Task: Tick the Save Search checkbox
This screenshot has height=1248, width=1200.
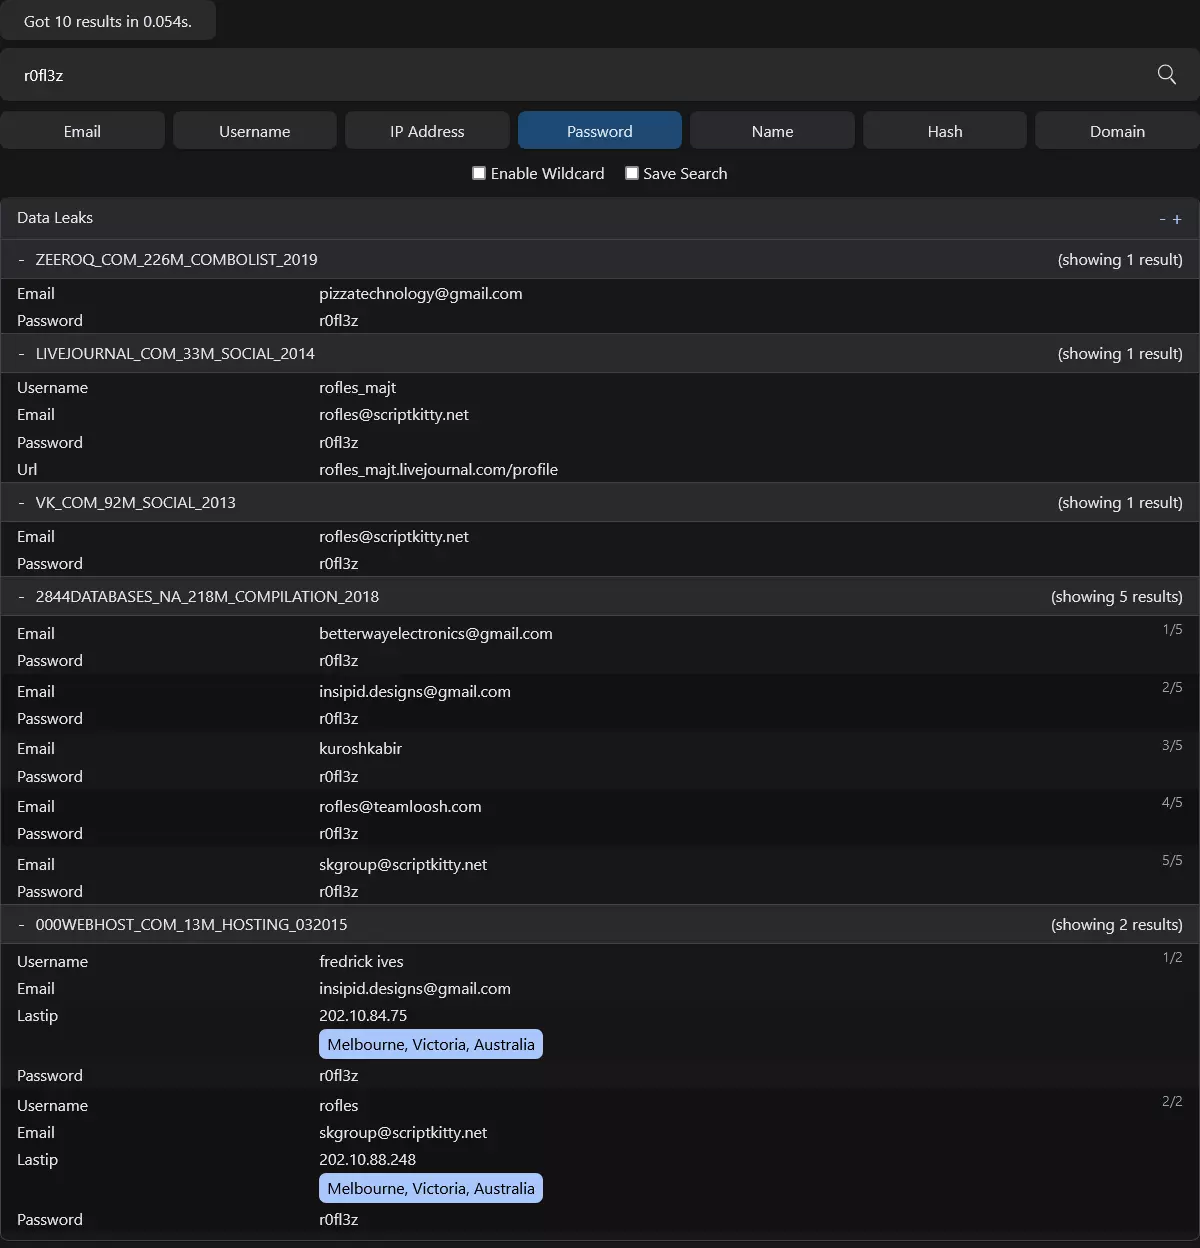Action: click(x=632, y=173)
